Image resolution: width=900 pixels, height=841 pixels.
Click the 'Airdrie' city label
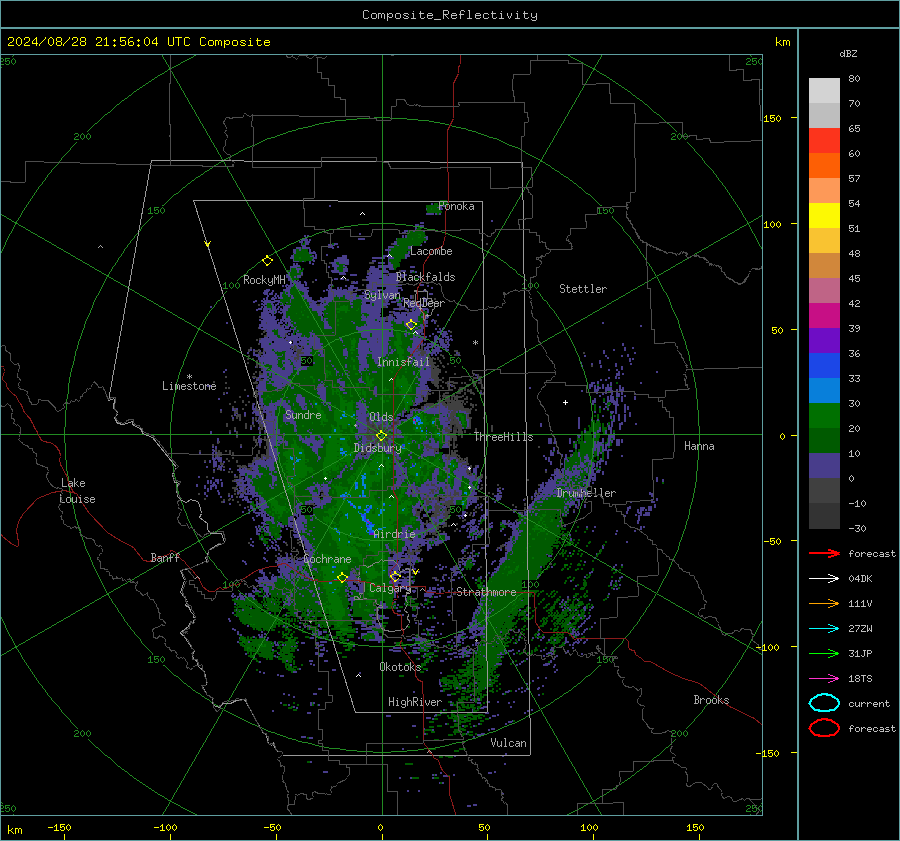click(x=394, y=534)
